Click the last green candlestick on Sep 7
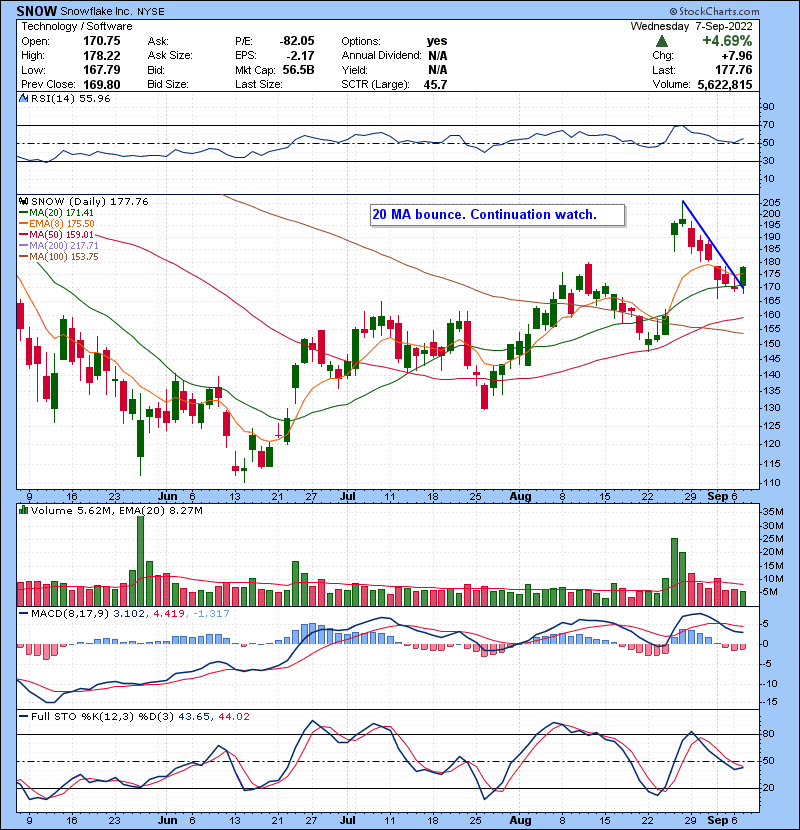800x830 pixels. tap(743, 276)
